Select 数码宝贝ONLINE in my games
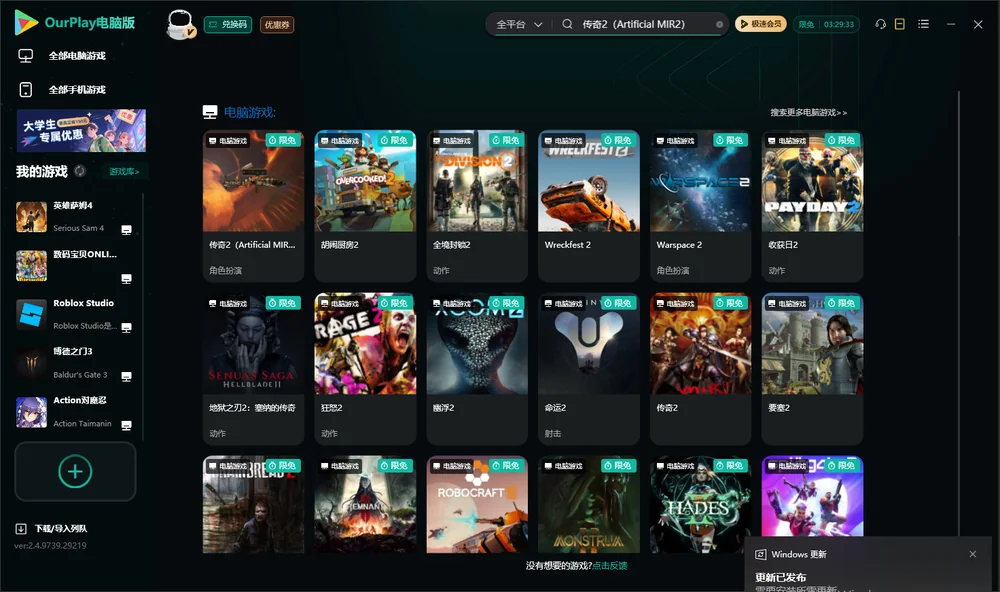Image resolution: width=1000 pixels, height=592 pixels. (75, 265)
